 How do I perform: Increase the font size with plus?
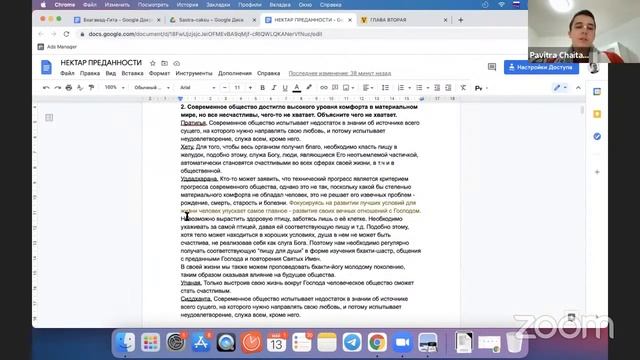pyautogui.click(x=250, y=88)
